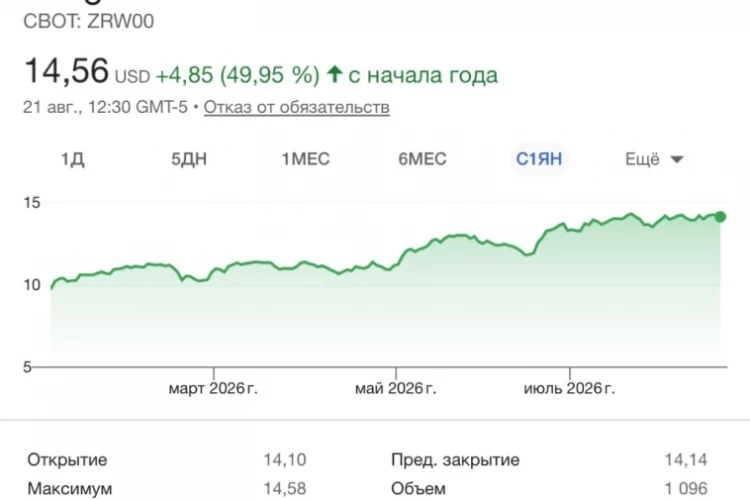Expand the Ещё range dropdown
Image resolution: width=750 pixels, height=500 pixels.
pos(654,159)
